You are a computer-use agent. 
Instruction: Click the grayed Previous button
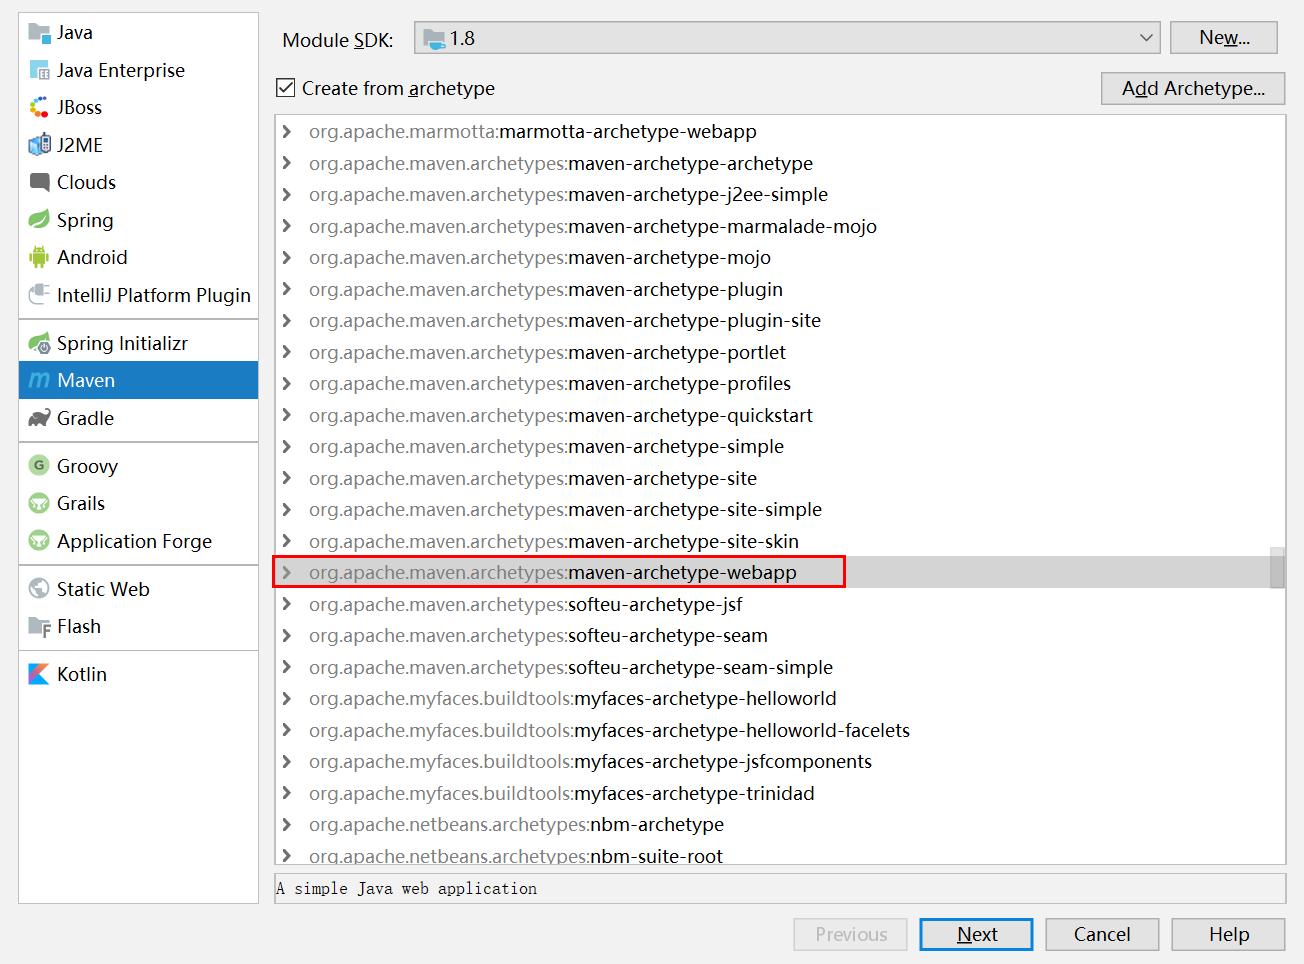[851, 934]
